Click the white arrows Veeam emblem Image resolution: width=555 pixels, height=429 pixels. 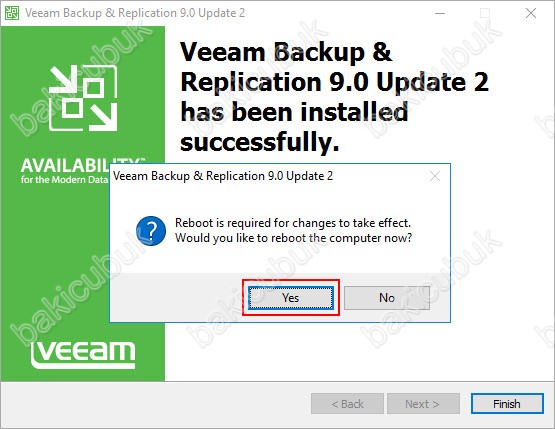(x=83, y=98)
